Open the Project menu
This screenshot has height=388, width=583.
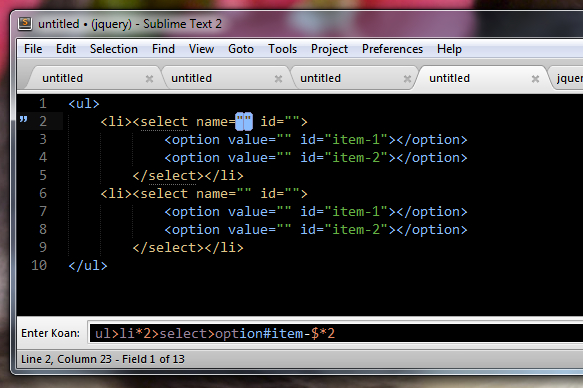tap(329, 49)
